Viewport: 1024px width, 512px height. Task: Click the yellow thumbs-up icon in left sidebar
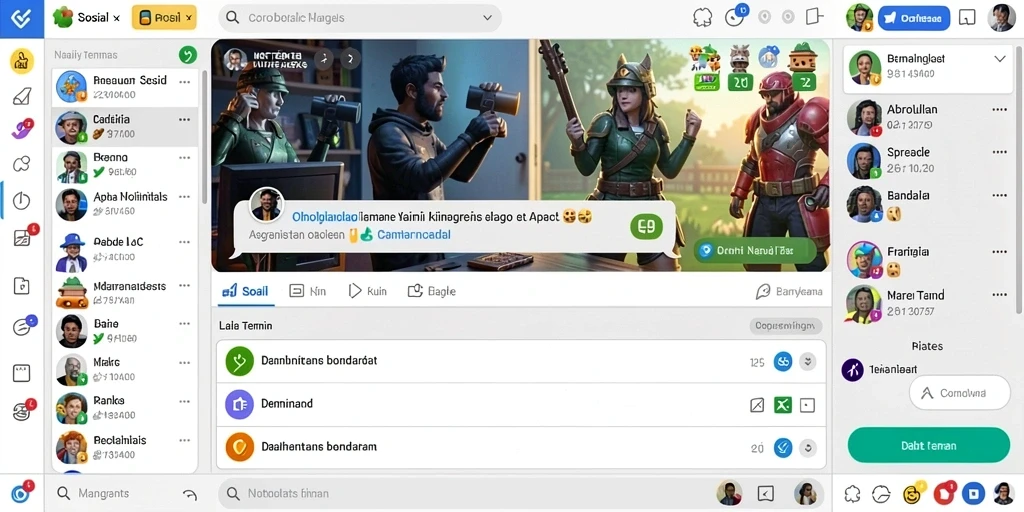coord(22,61)
